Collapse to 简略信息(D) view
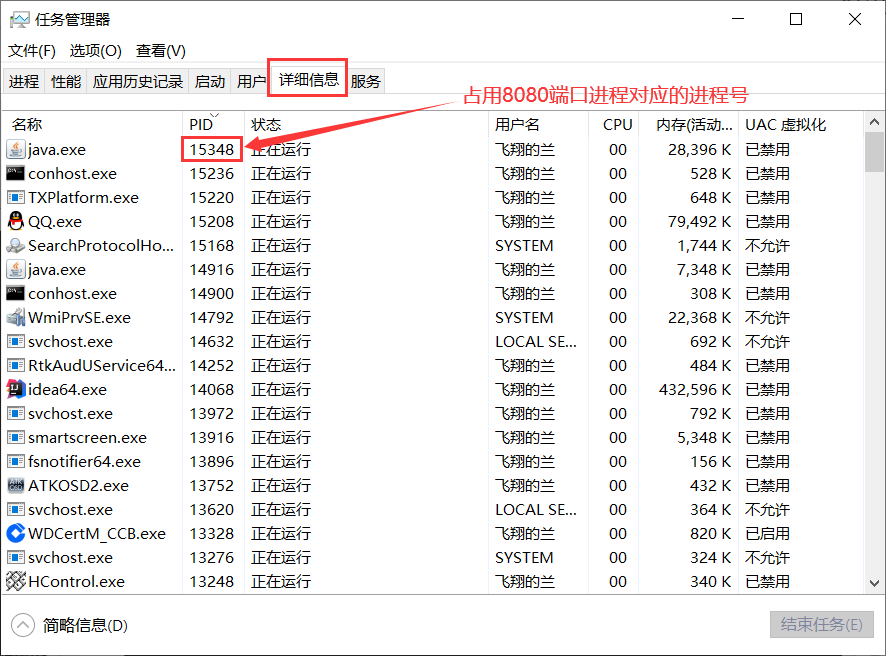The width and height of the screenshot is (886, 656). pos(70,625)
